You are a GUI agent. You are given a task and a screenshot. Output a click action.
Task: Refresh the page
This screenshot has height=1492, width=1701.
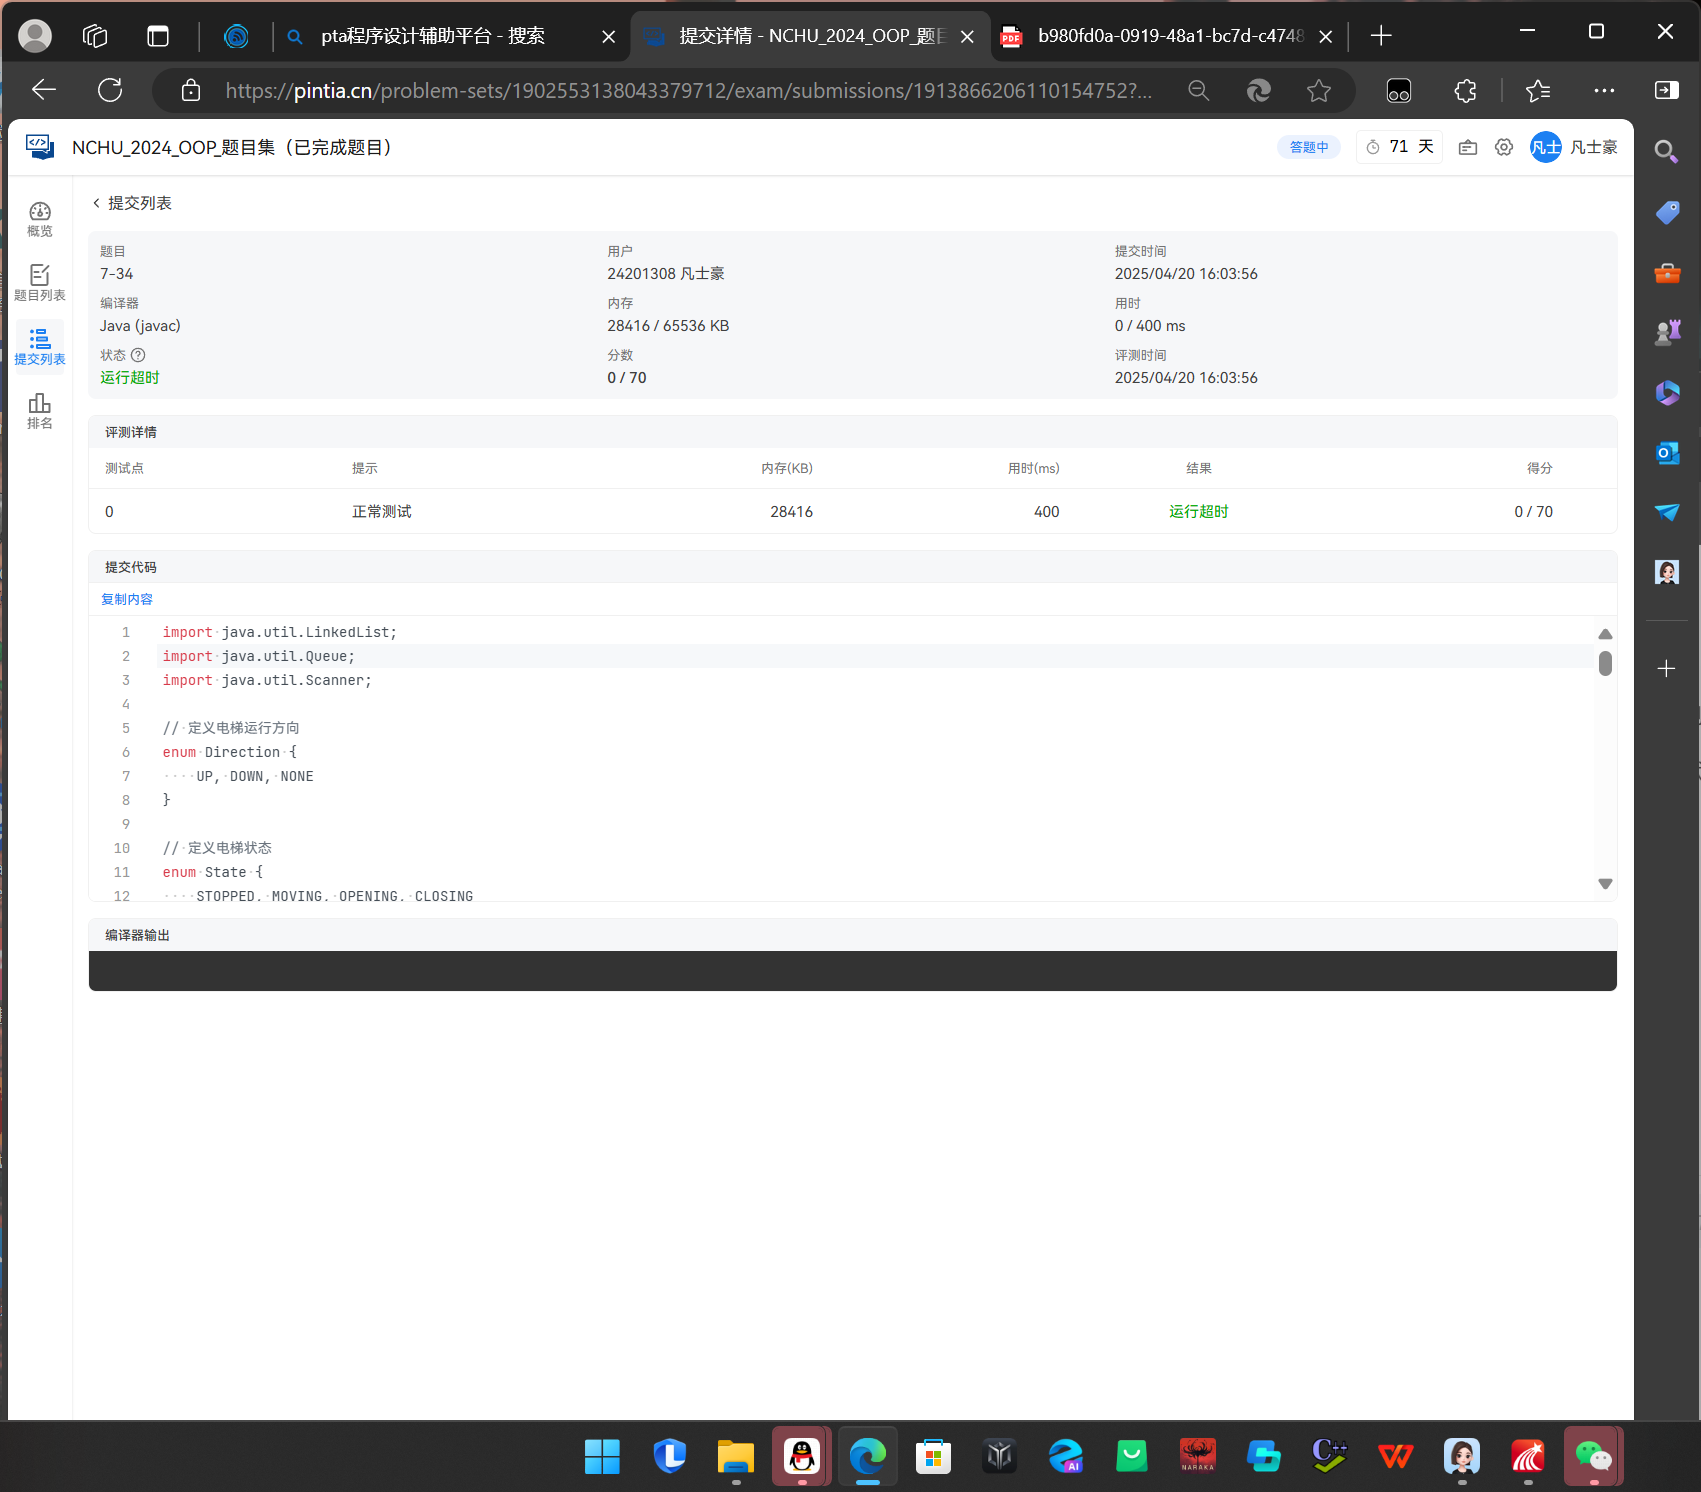point(110,90)
